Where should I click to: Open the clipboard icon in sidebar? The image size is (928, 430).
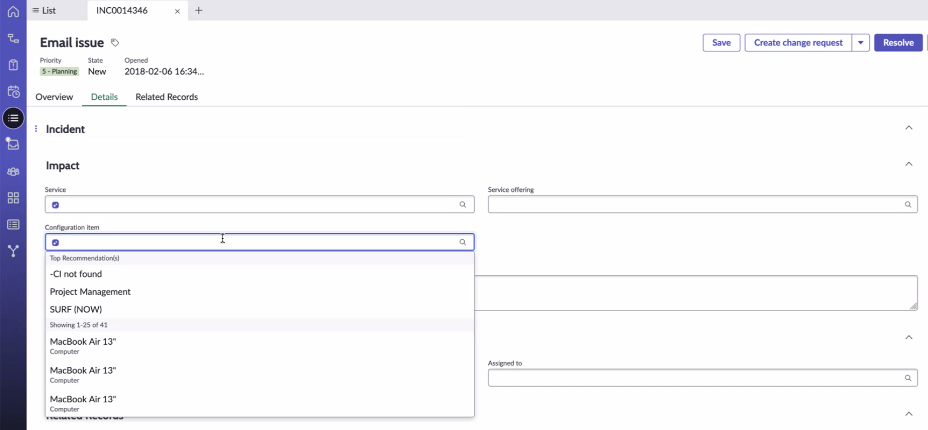click(x=13, y=65)
